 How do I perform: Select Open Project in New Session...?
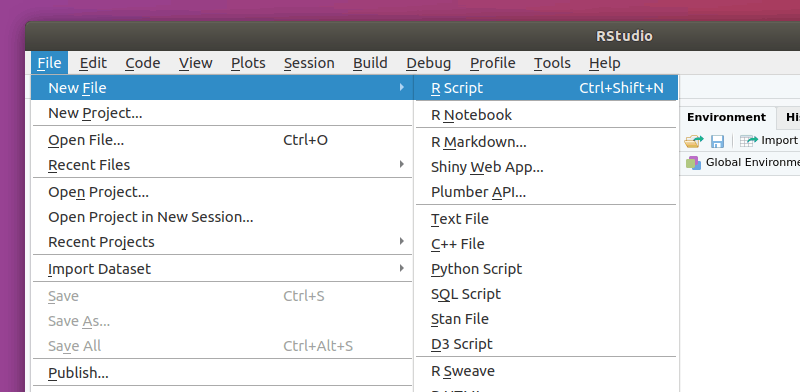[222, 217]
